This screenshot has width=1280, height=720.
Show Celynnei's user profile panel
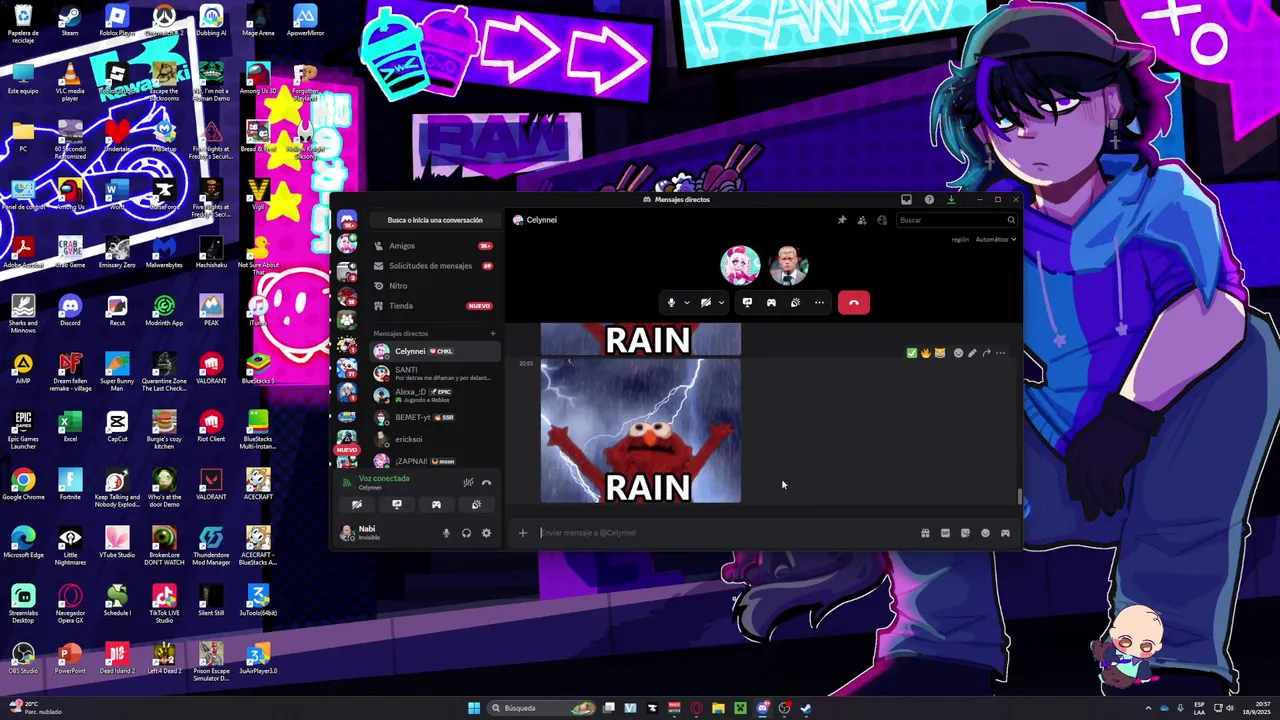[x=882, y=220]
